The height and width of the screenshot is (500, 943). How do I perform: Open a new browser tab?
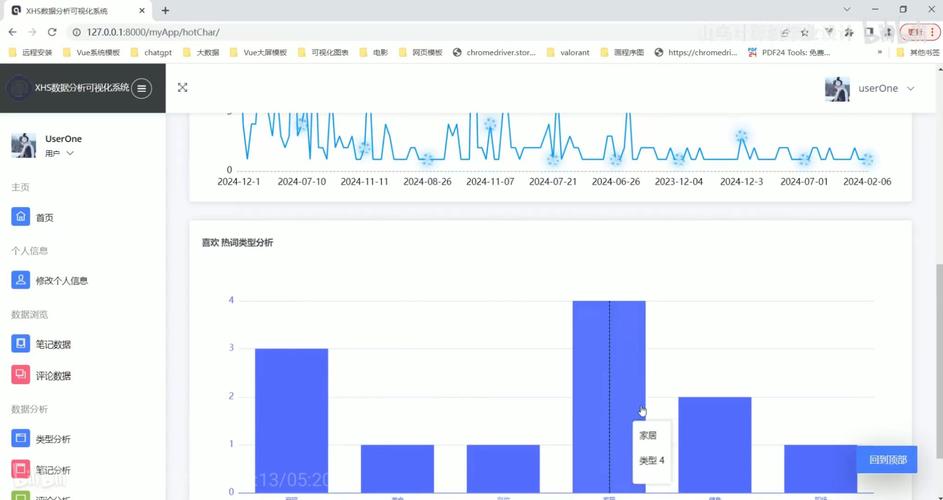[x=165, y=10]
